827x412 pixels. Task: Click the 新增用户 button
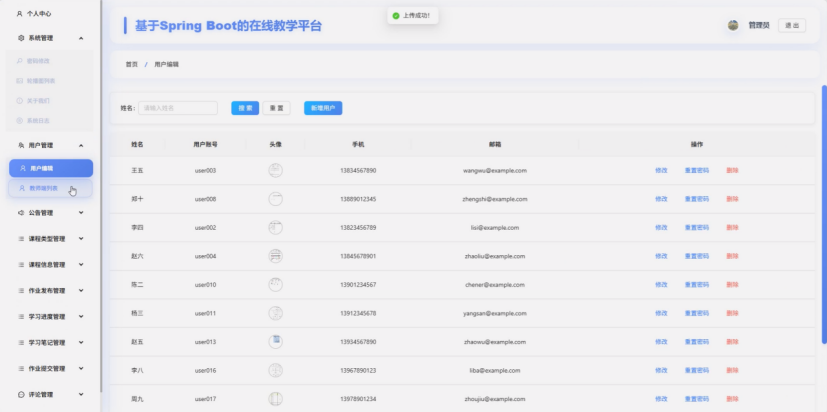point(323,108)
